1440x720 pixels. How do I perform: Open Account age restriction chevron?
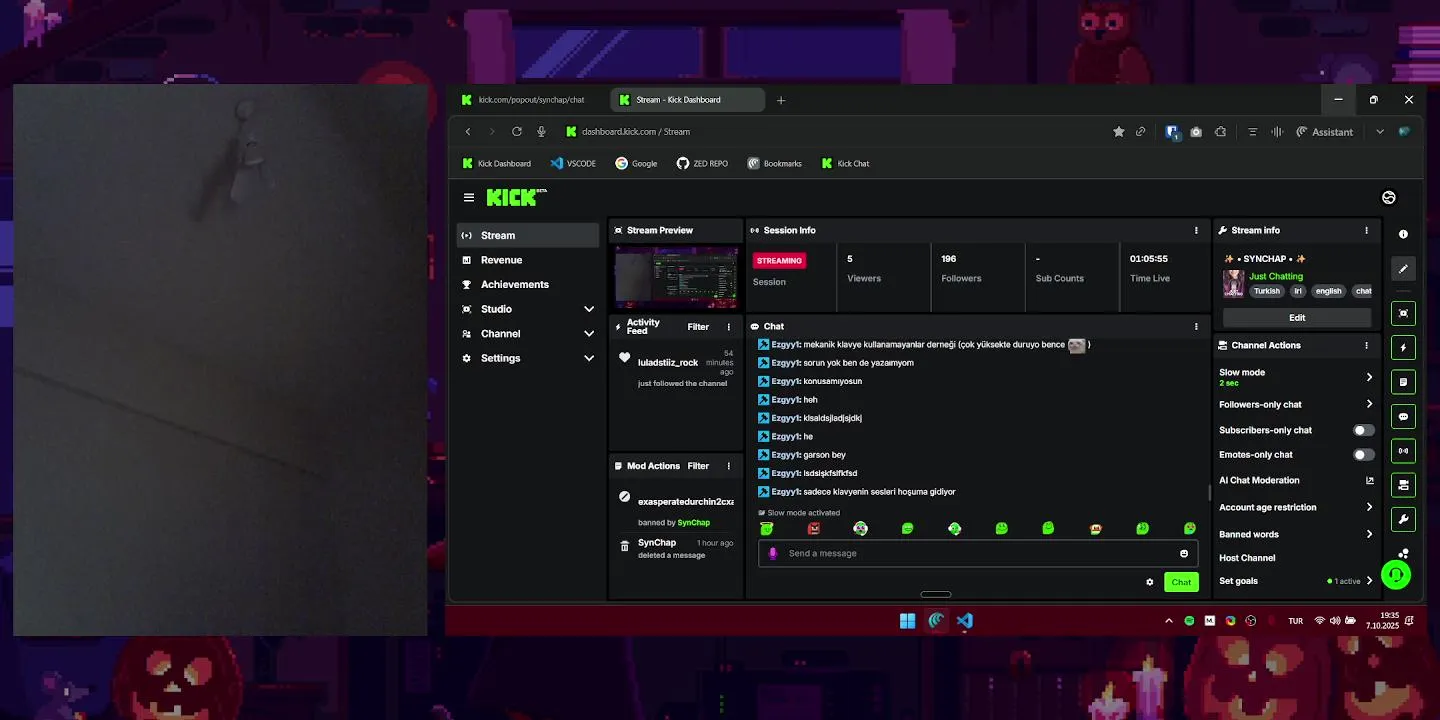[x=1369, y=507]
